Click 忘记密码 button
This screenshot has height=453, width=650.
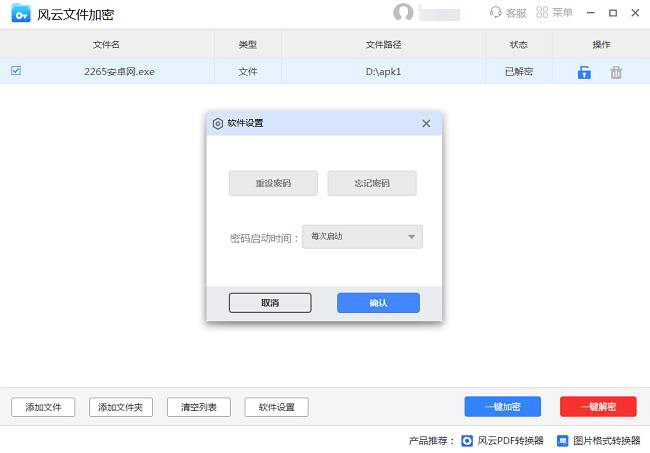point(372,183)
